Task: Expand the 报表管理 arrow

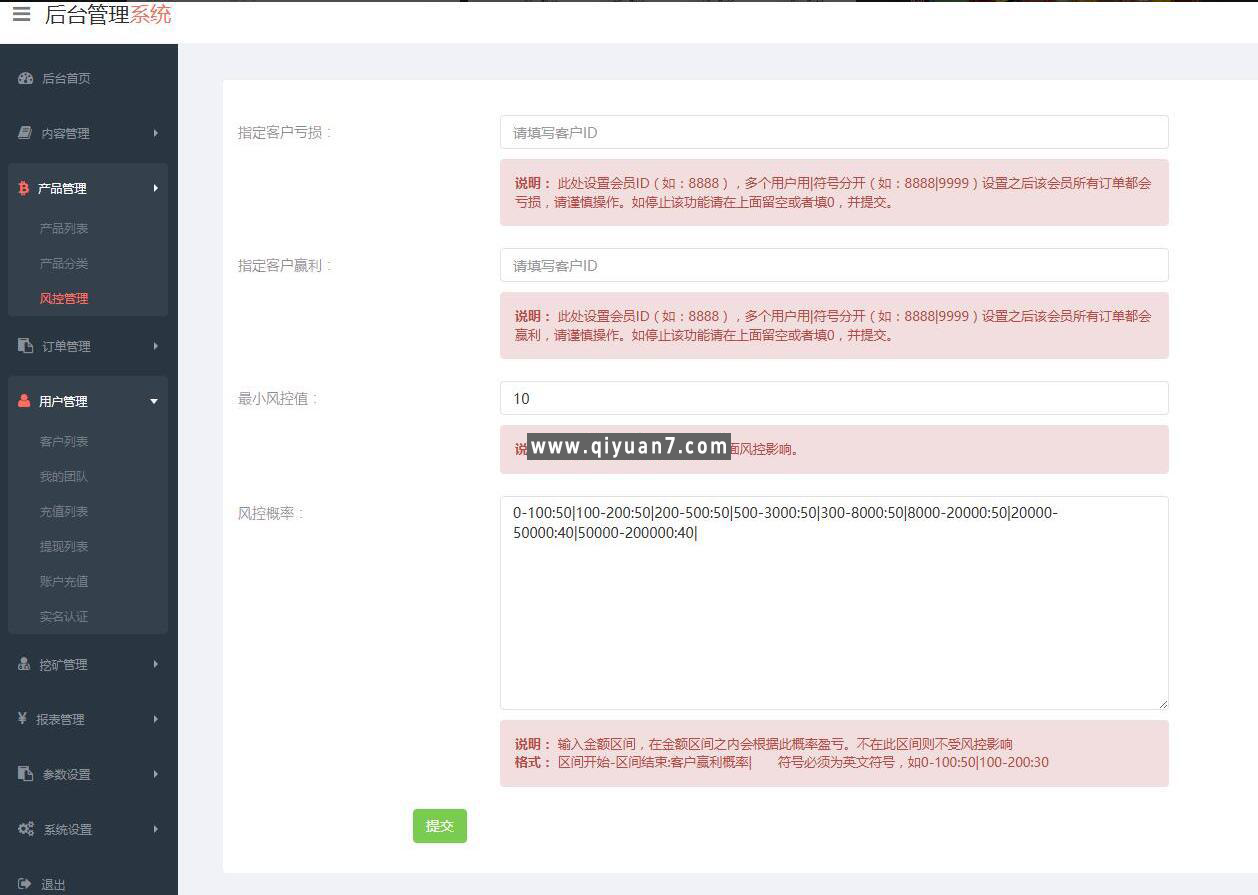Action: click(x=155, y=719)
